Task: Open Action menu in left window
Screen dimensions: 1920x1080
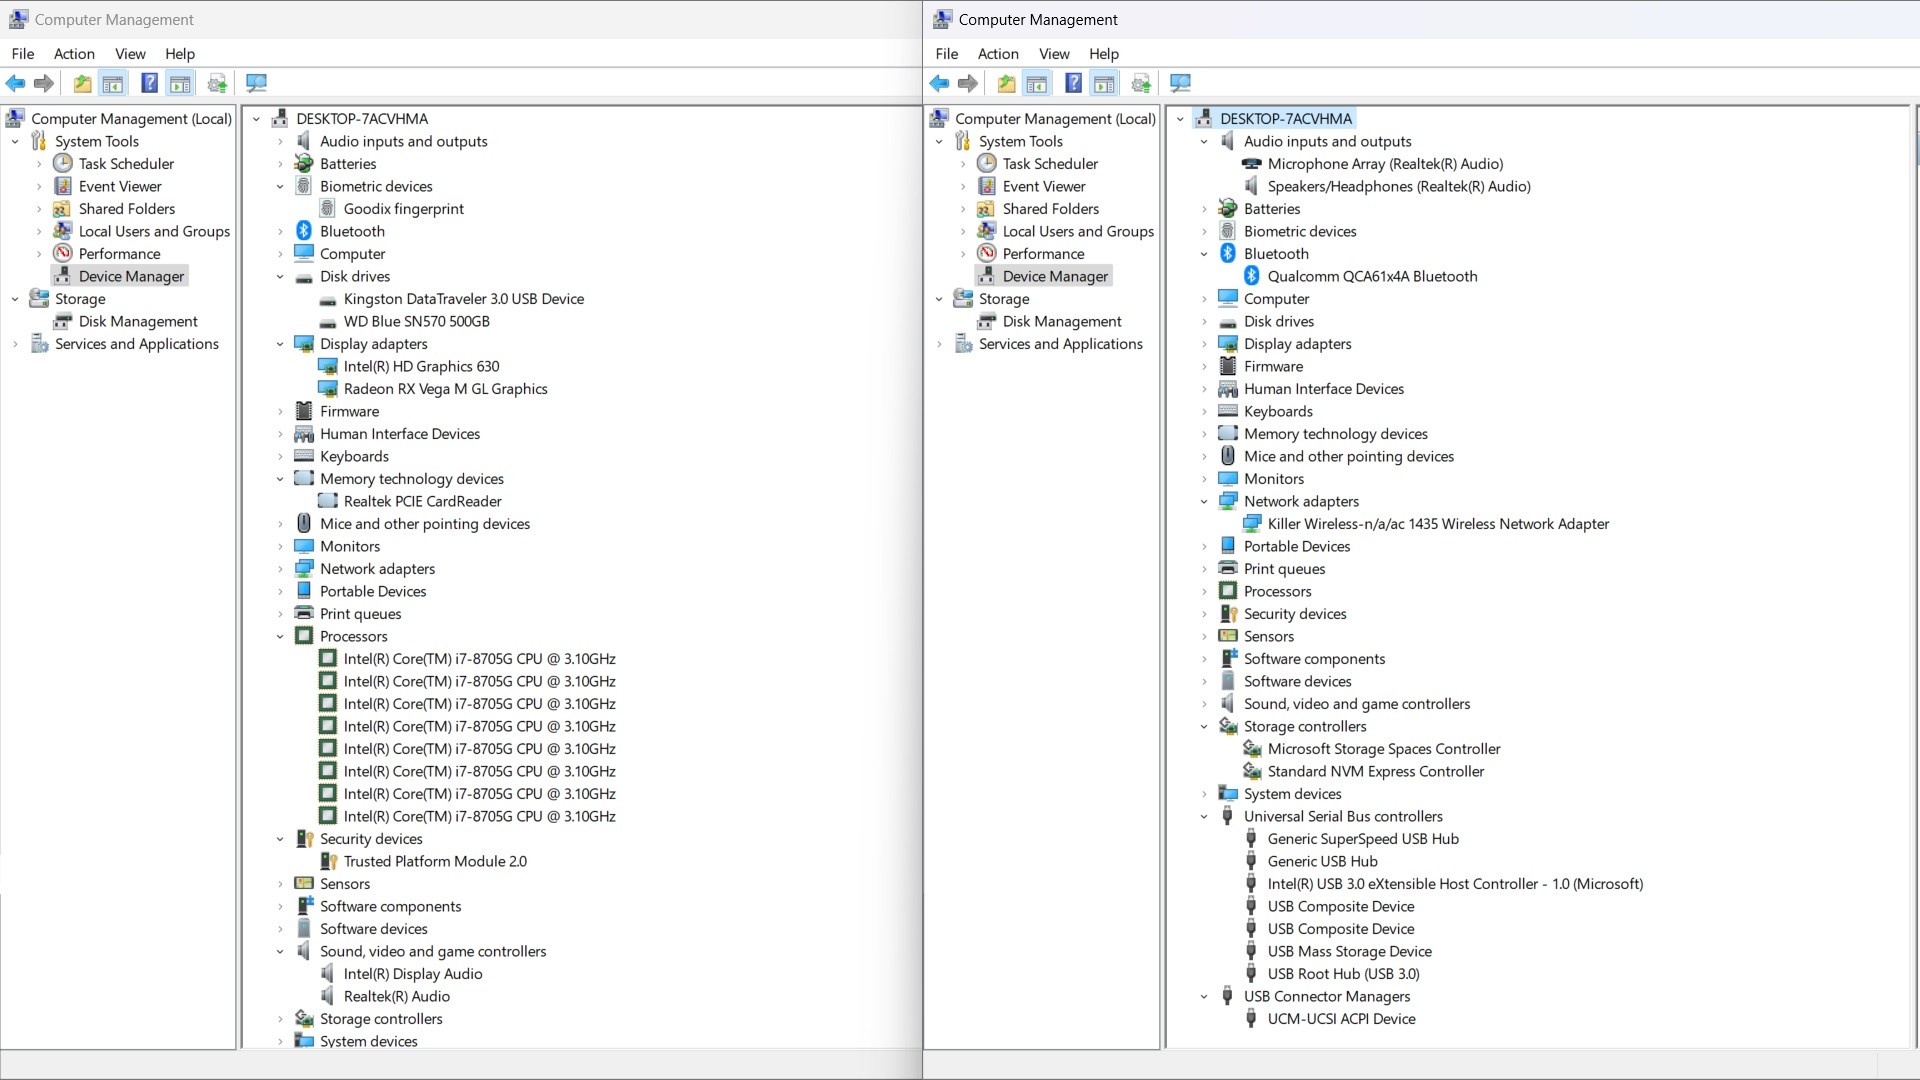Action: coord(74,54)
